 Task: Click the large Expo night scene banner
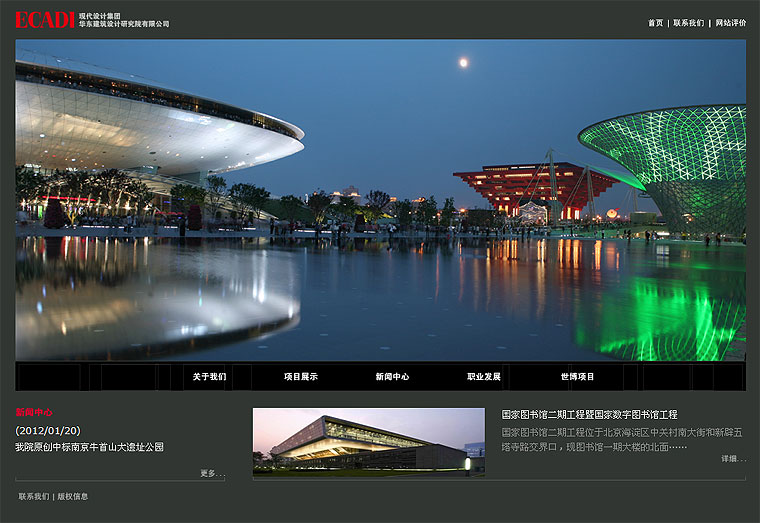380,200
